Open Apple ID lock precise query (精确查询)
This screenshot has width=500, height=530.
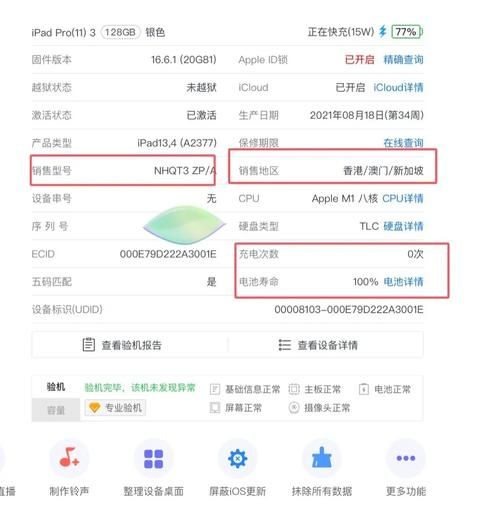[x=403, y=60]
